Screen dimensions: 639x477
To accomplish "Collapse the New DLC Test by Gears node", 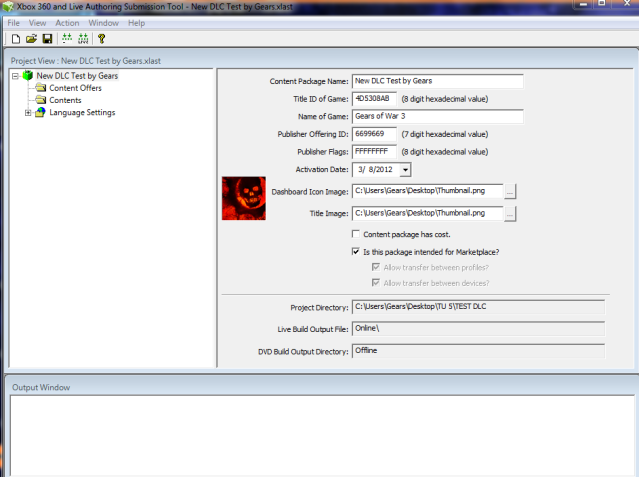I will coord(15,76).
